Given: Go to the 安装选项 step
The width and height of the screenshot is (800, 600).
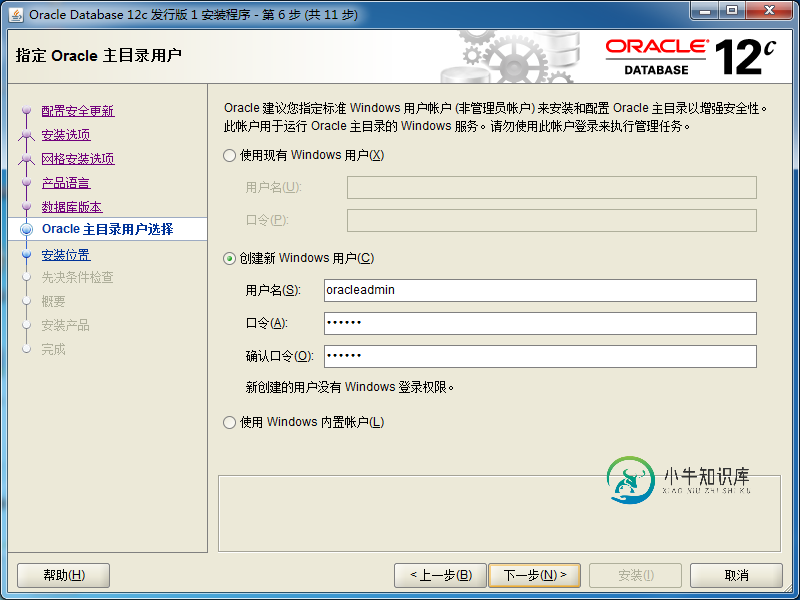Looking at the screenshot, I should (66, 135).
